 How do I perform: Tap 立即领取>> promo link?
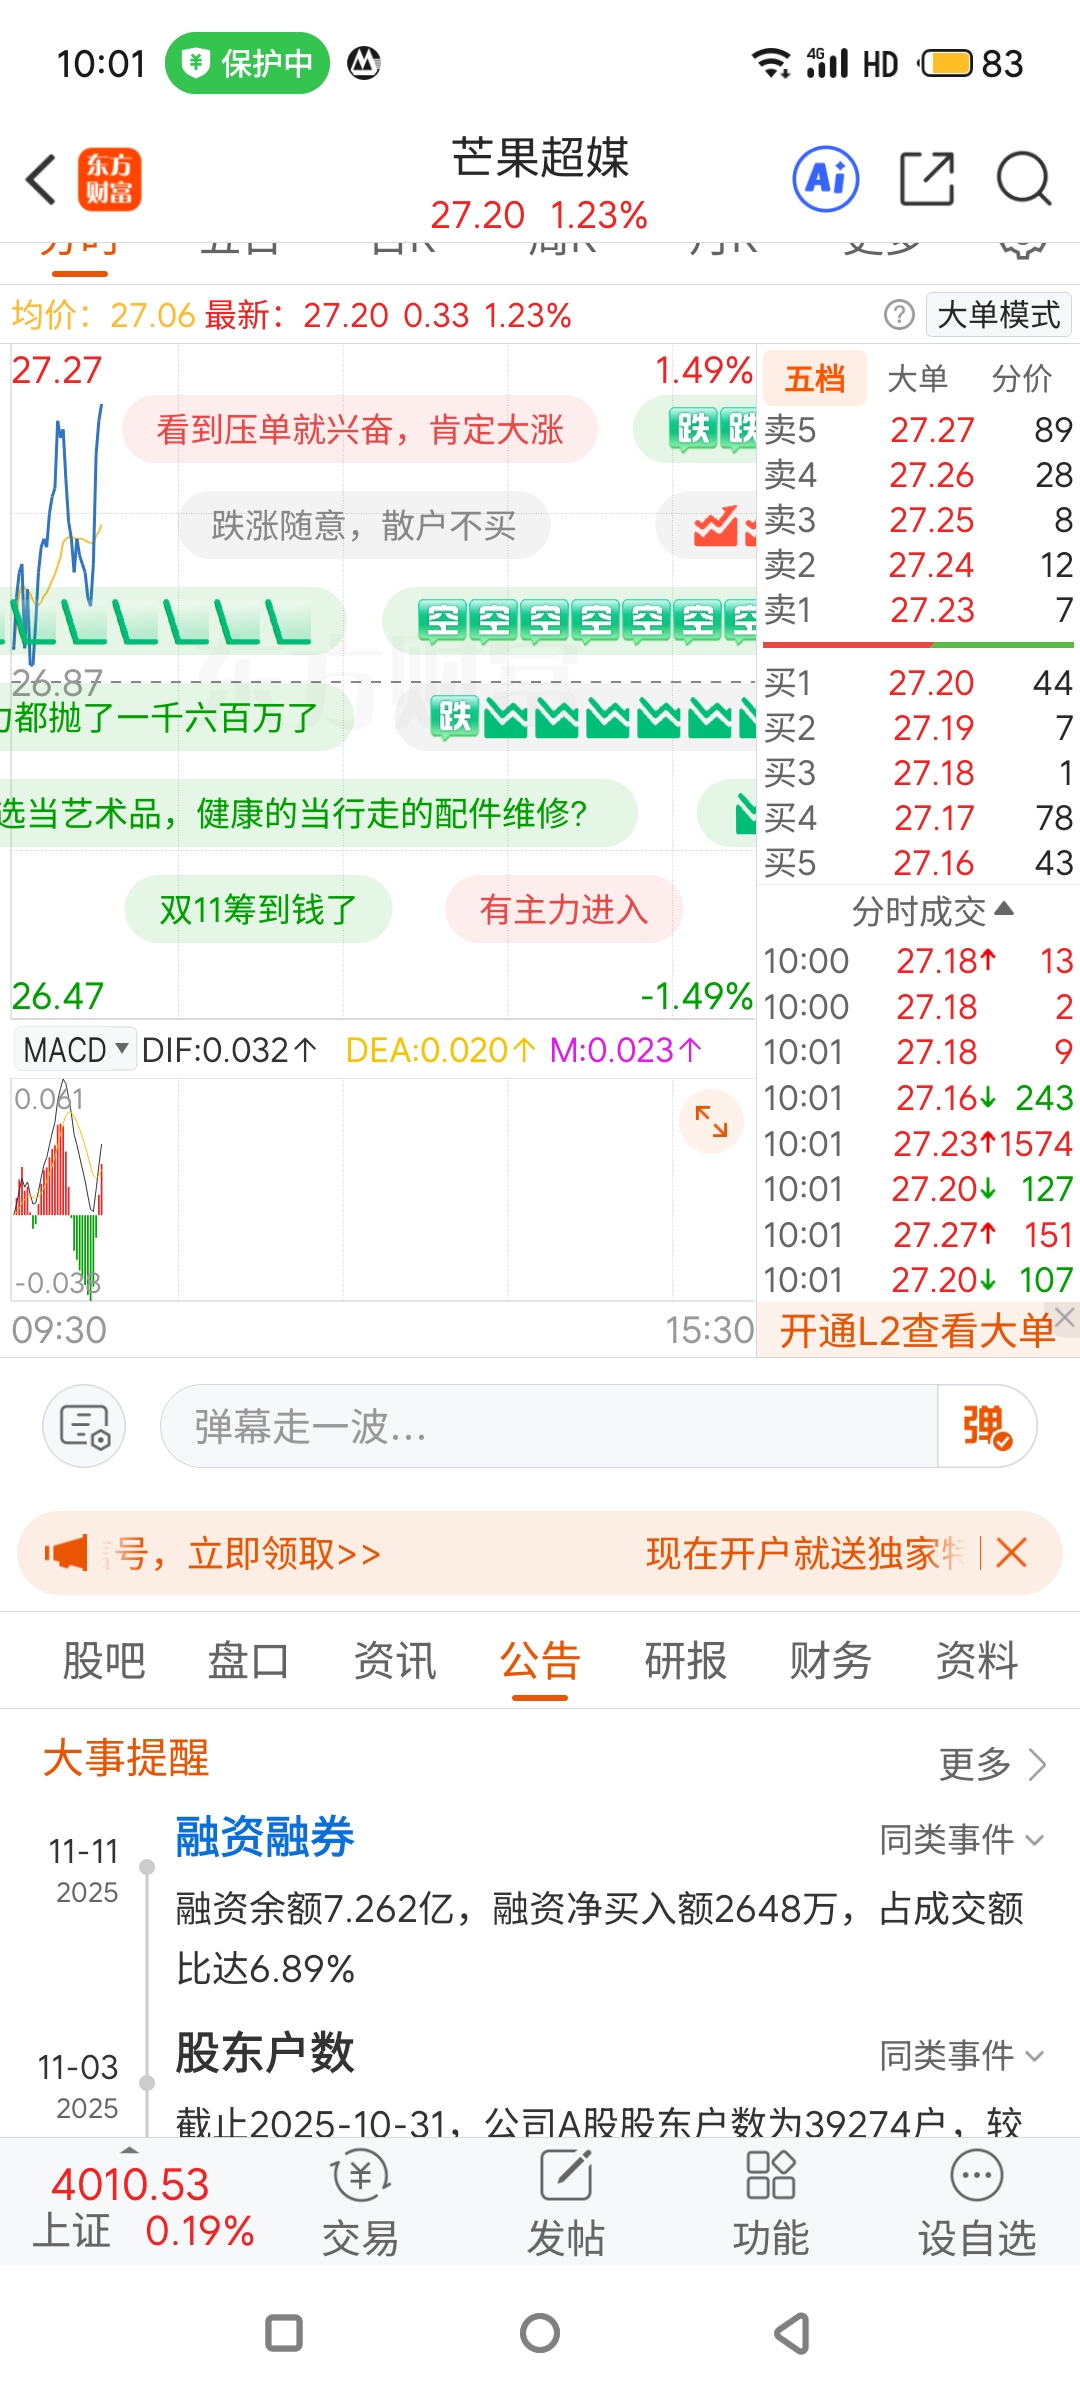pos(285,1553)
